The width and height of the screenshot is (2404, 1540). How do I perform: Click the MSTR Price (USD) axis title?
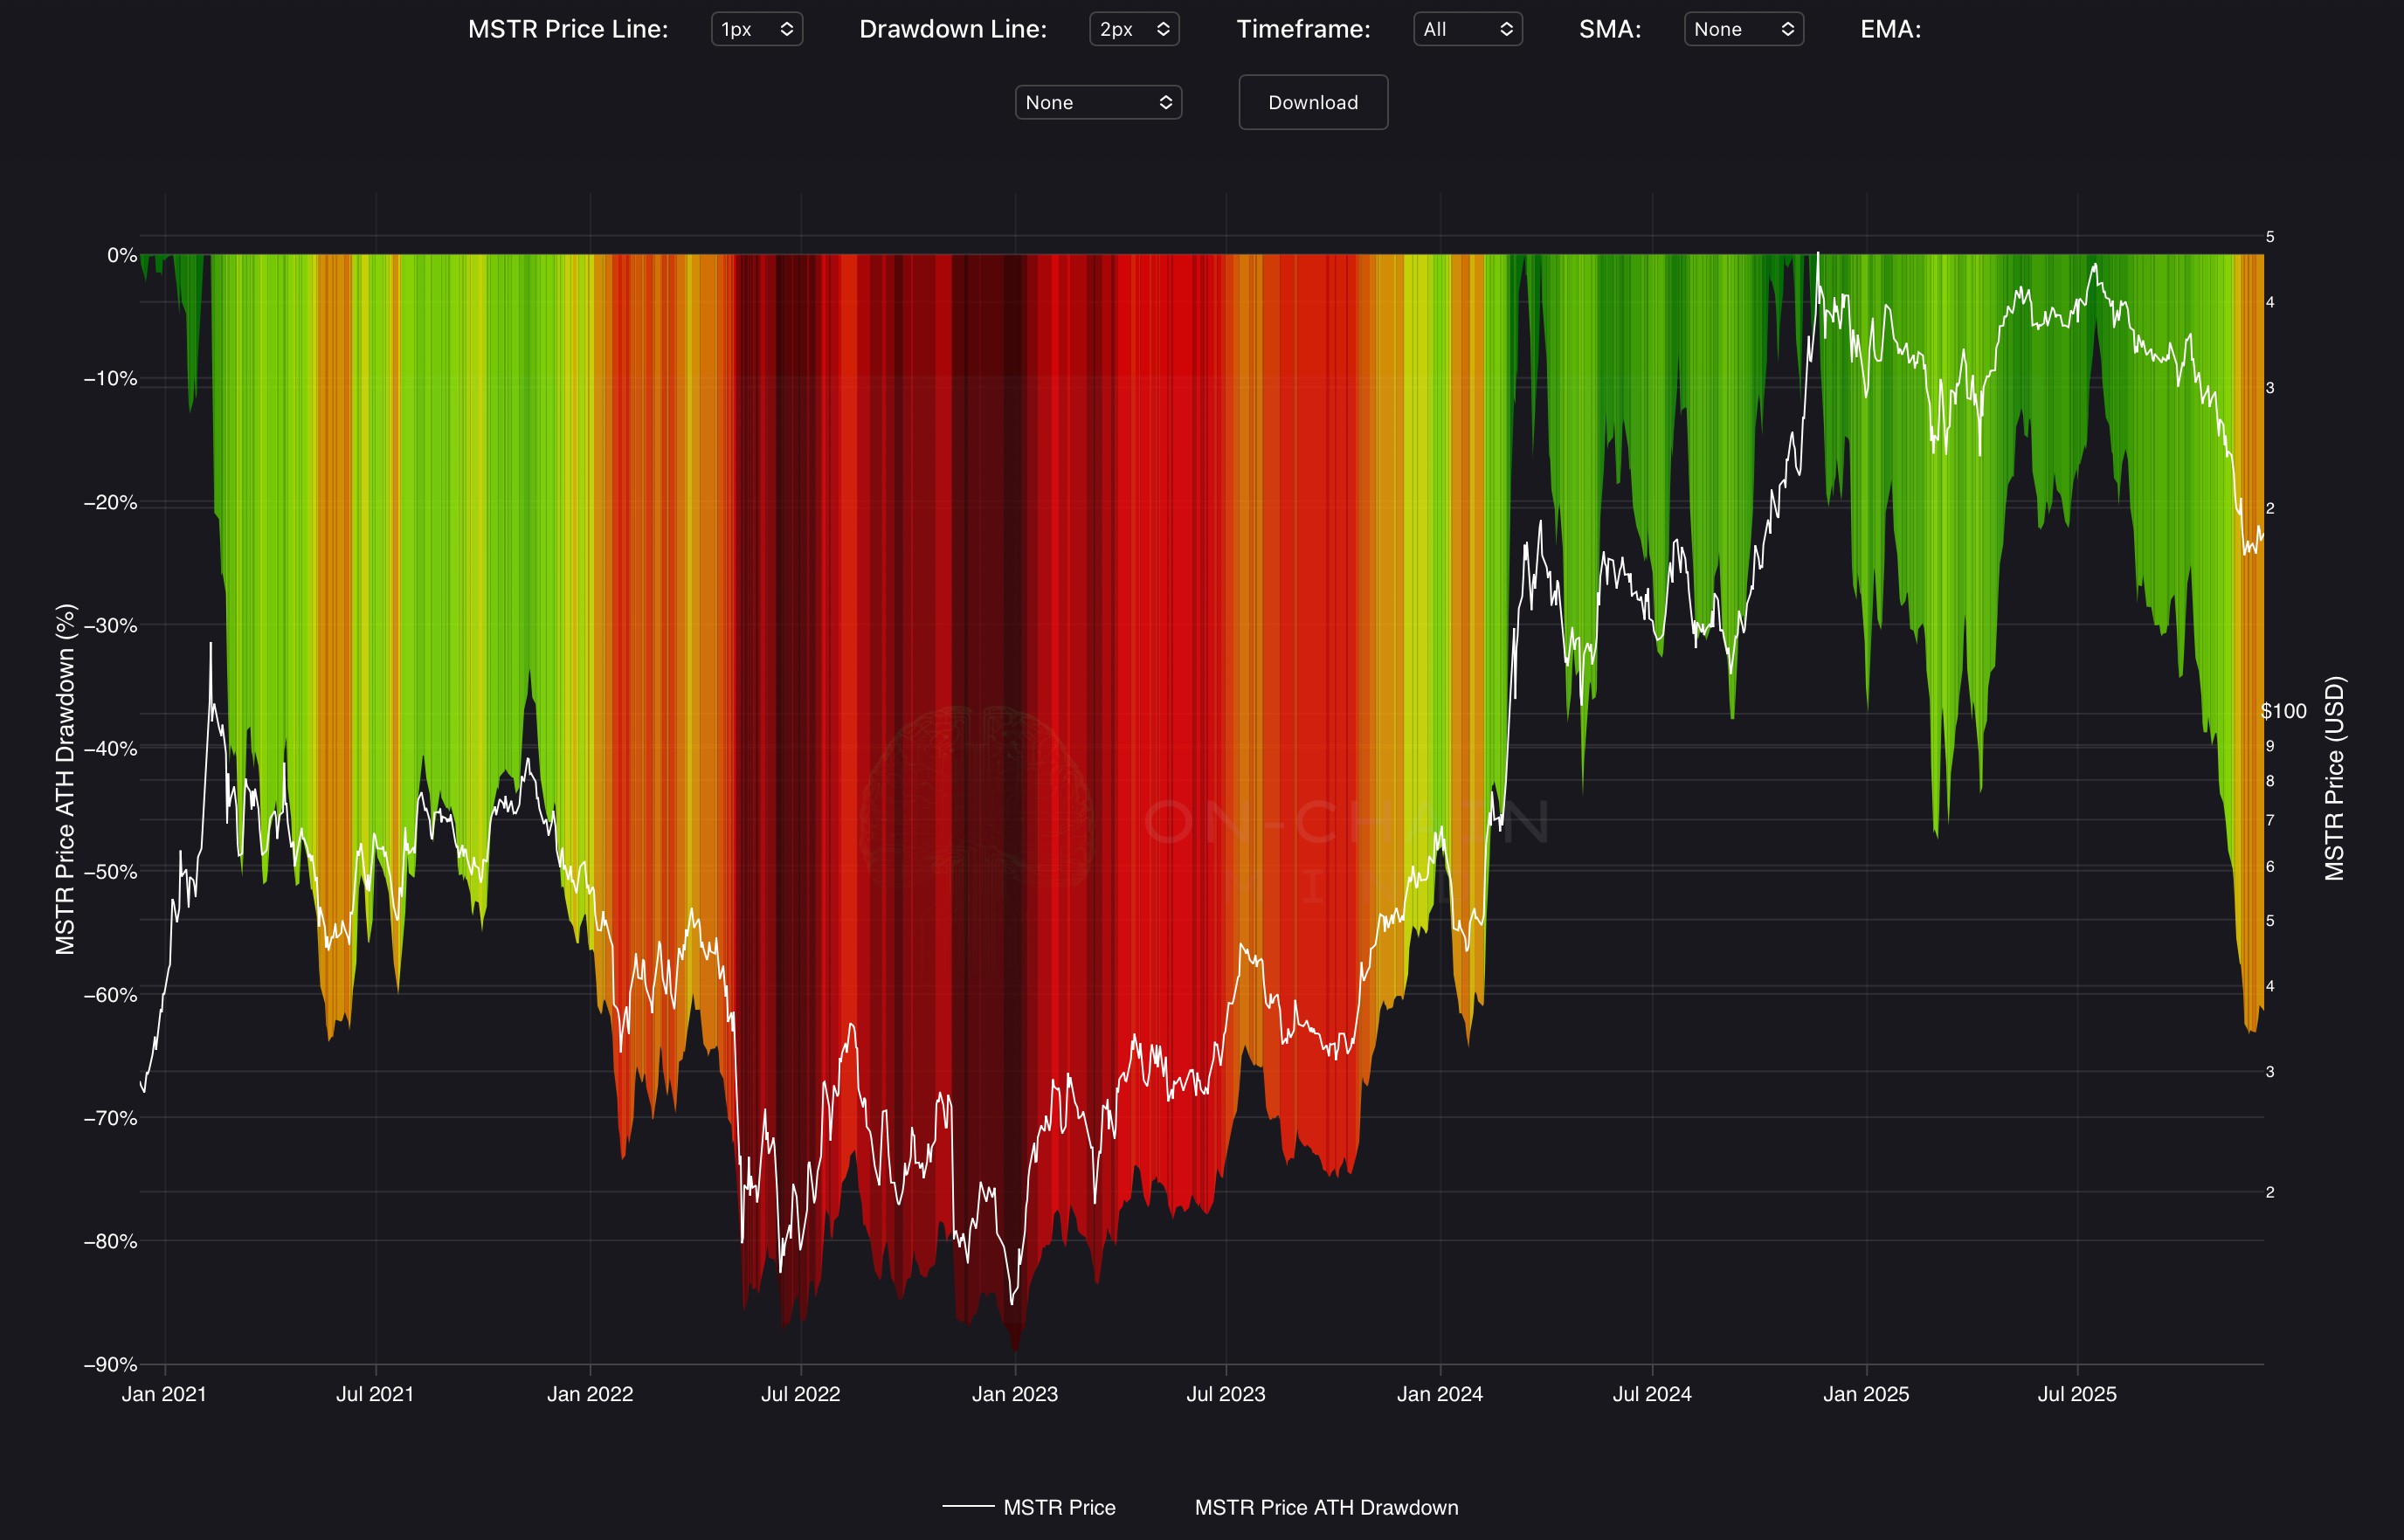(2334, 778)
